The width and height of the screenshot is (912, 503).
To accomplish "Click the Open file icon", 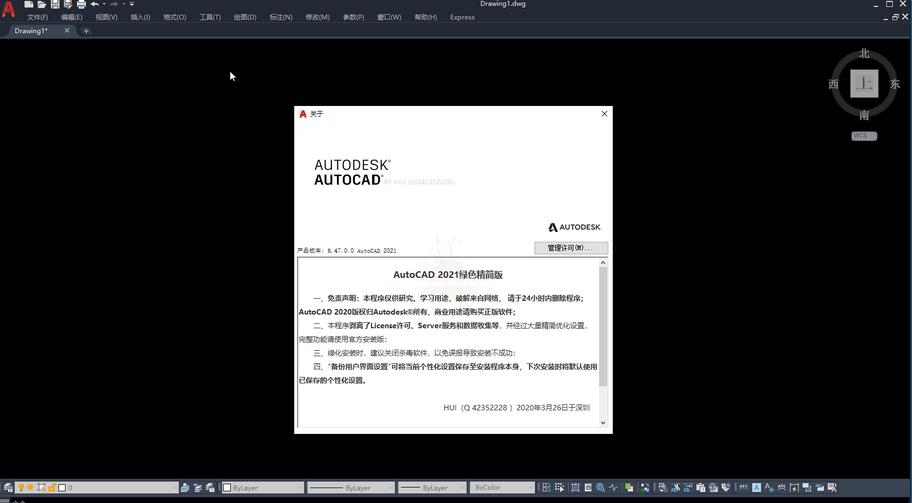I will (x=41, y=4).
